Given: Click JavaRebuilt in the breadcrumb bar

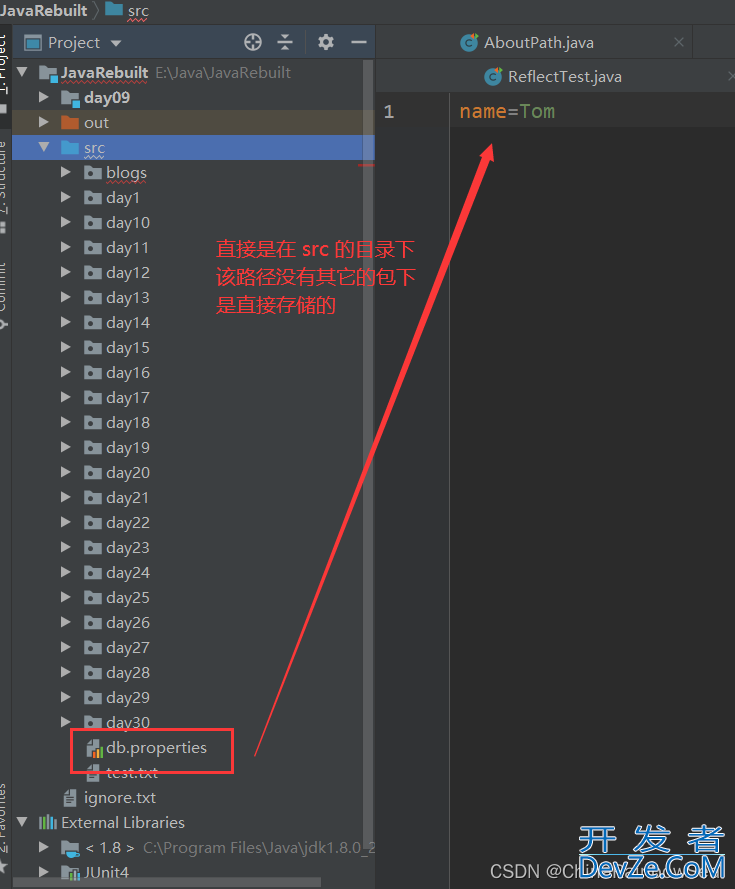Looking at the screenshot, I should (44, 10).
